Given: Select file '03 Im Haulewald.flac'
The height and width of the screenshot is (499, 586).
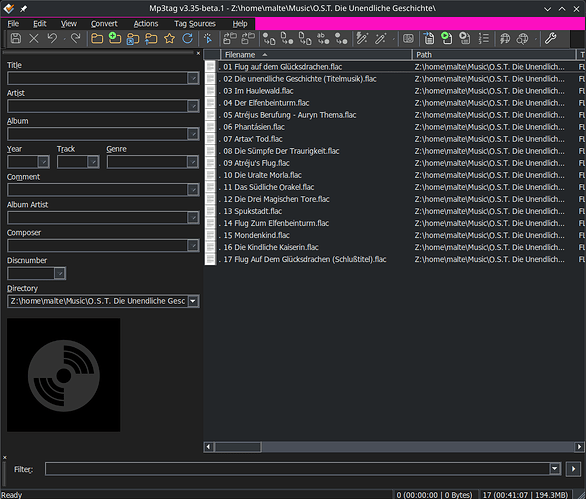Looking at the screenshot, I should [x=258, y=91].
